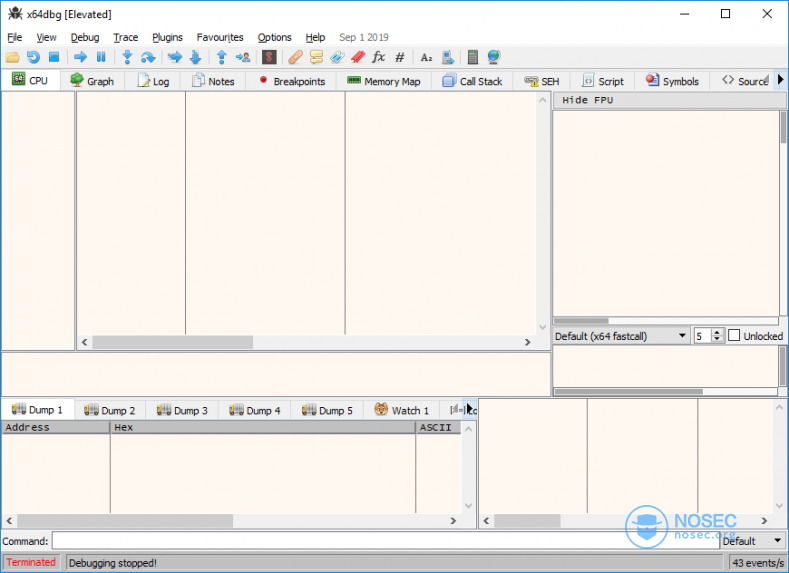Select the Dump 2 tab
The image size is (789, 573).
tap(110, 411)
